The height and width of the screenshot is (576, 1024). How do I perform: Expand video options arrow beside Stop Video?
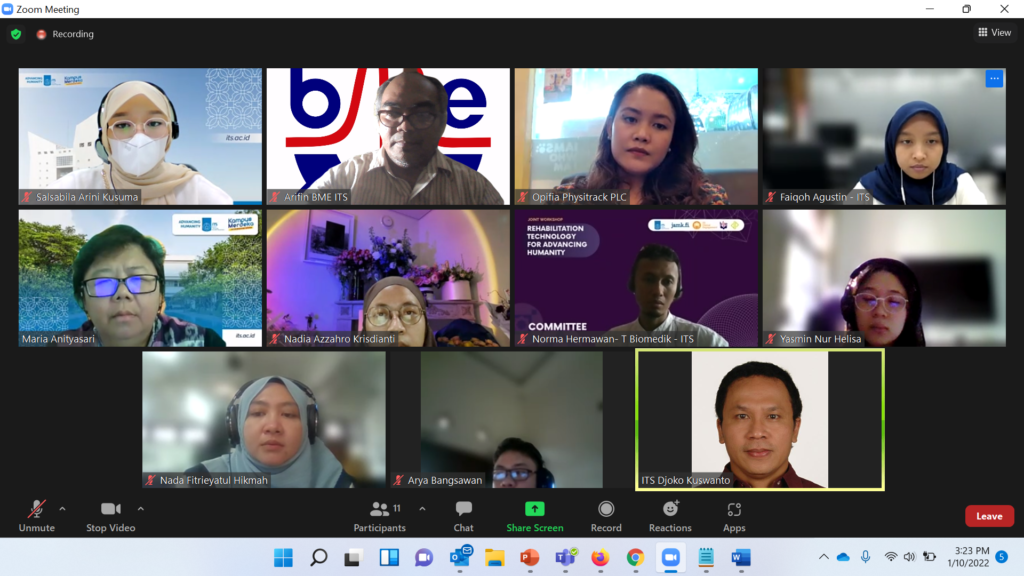pos(140,508)
